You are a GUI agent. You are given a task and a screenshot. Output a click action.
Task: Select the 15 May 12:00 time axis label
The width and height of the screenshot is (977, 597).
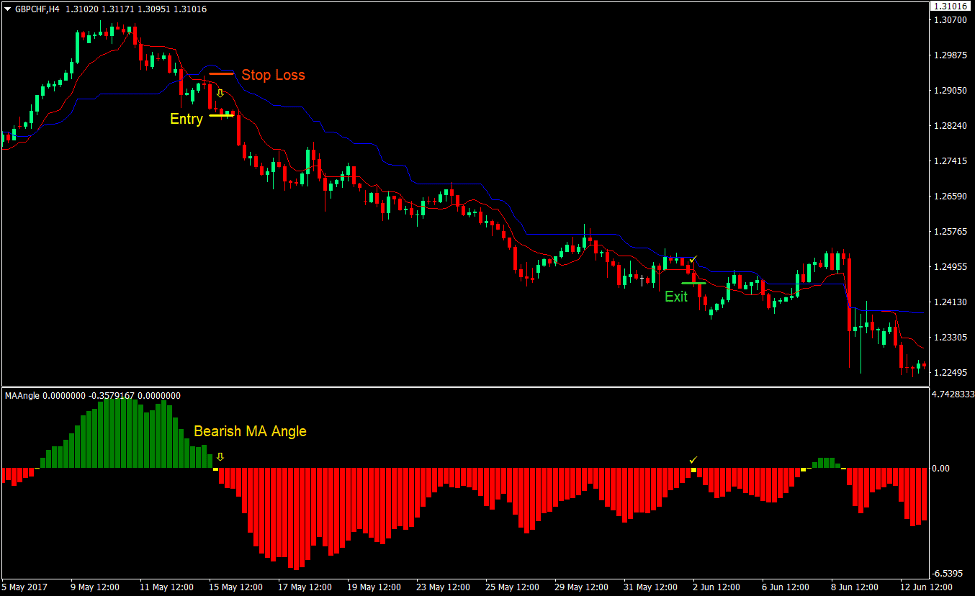(236, 587)
